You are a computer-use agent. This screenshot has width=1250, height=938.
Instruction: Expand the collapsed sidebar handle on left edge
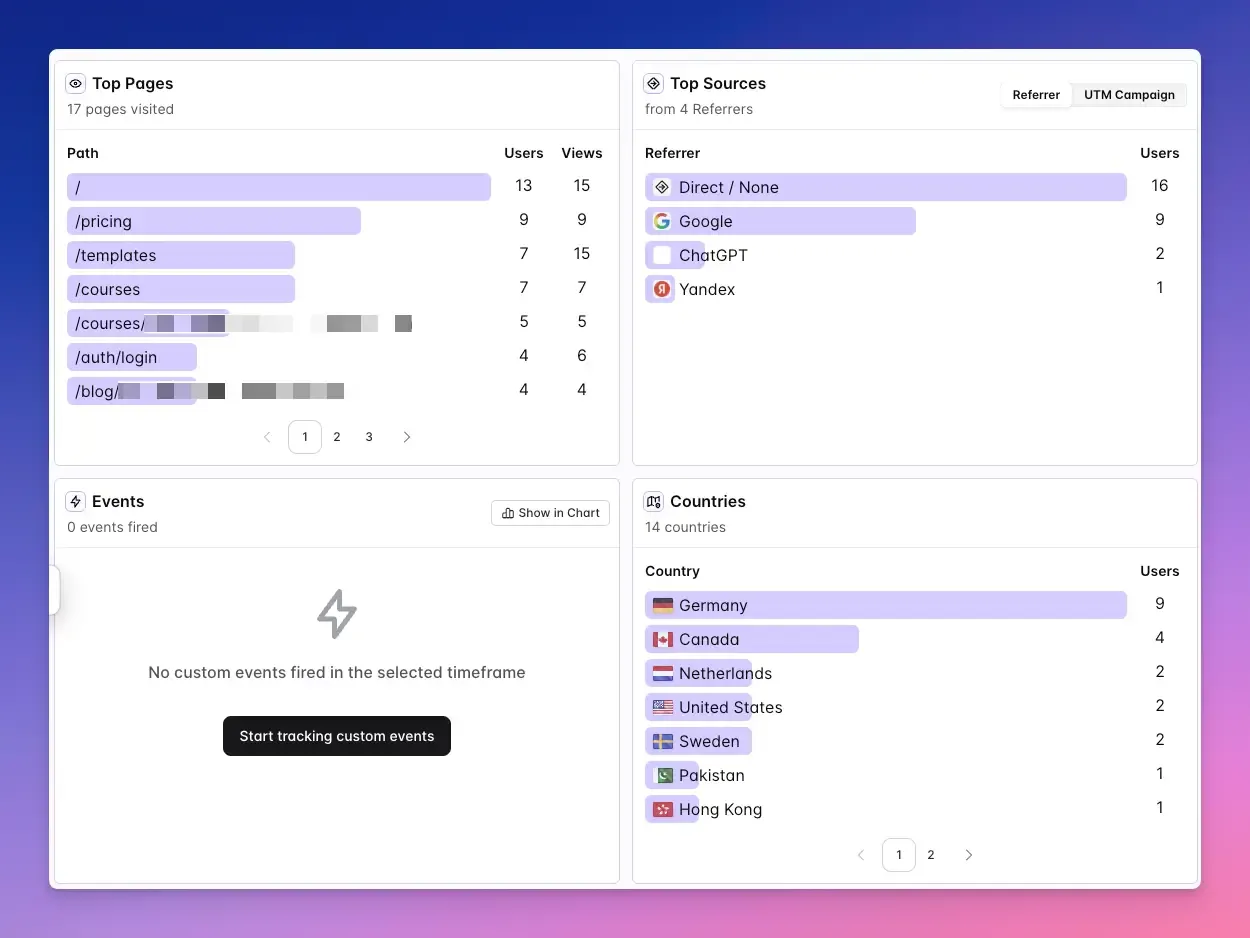54,590
